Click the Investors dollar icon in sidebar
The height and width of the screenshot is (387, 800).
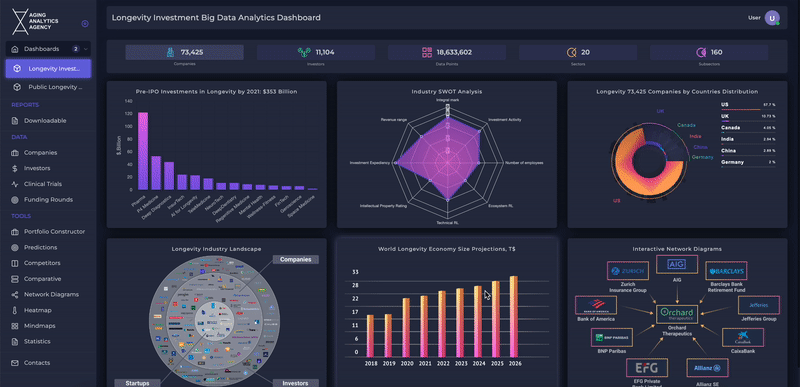(14, 168)
